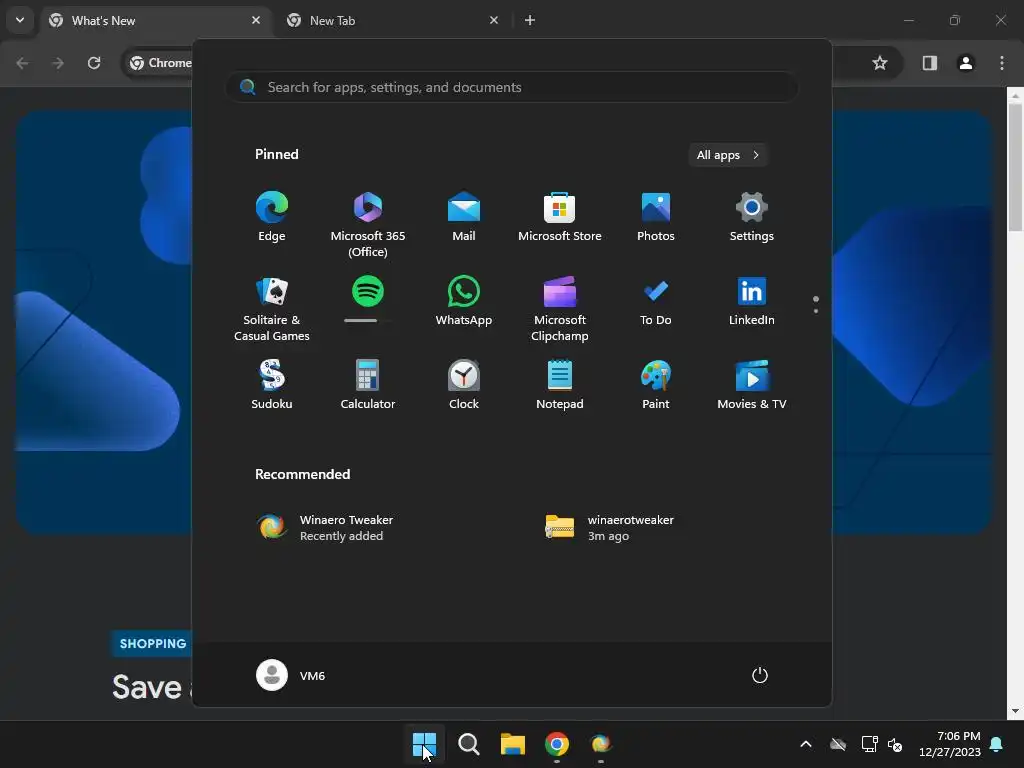Close the New Tab tab
Screen dimensions: 1024x768
494,20
